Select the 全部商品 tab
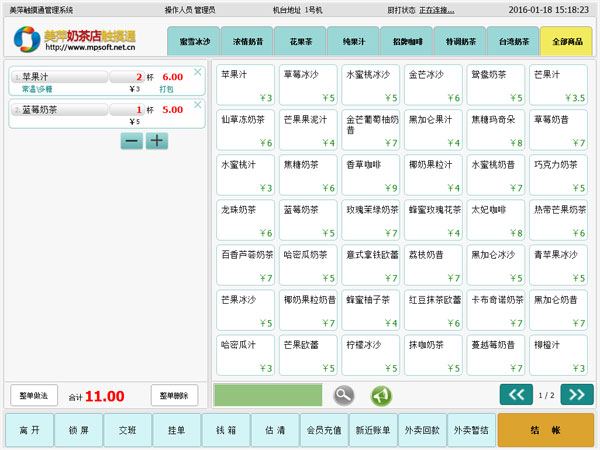The width and height of the screenshot is (600, 450). click(566, 42)
